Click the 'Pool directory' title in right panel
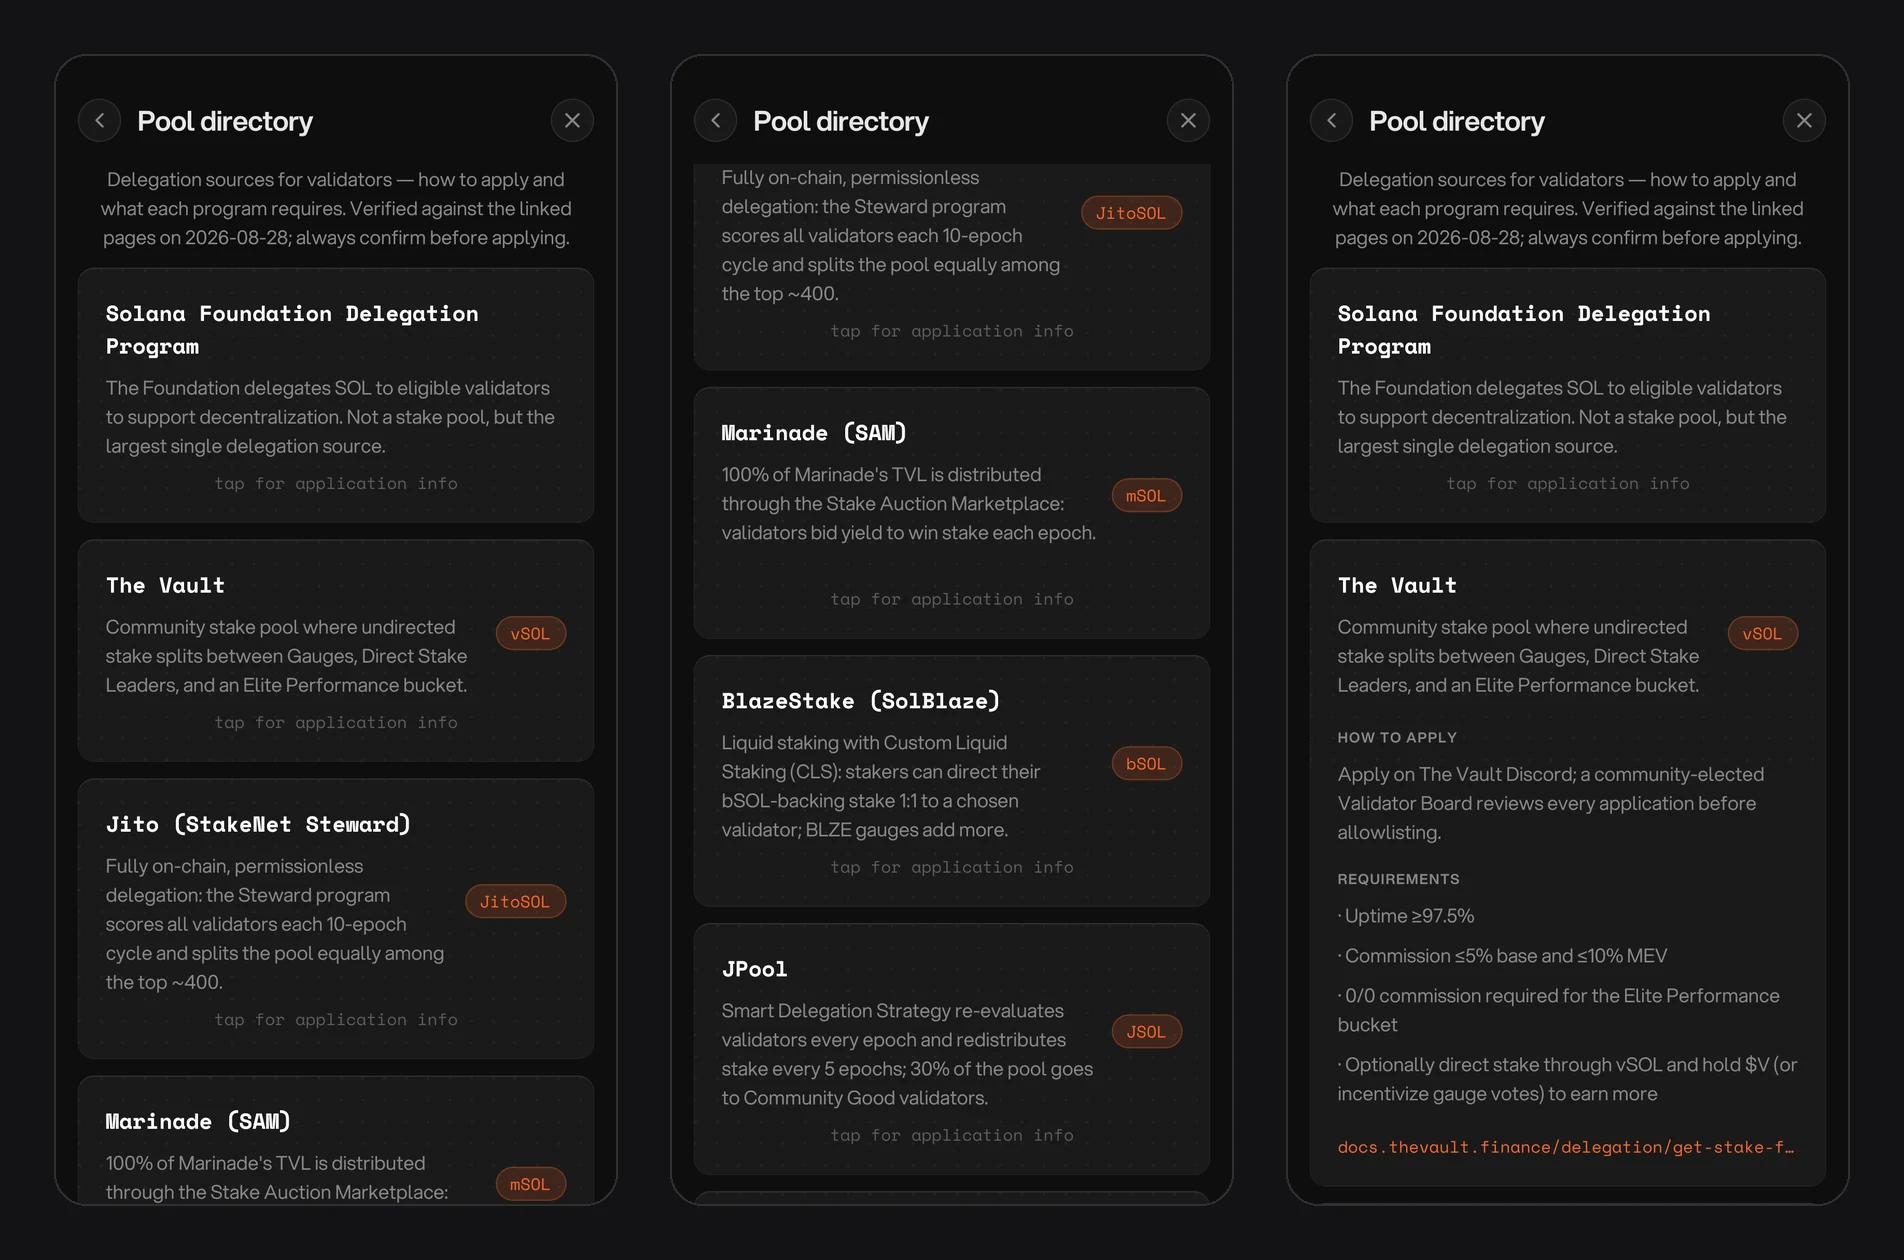The image size is (1904, 1260). (1457, 121)
